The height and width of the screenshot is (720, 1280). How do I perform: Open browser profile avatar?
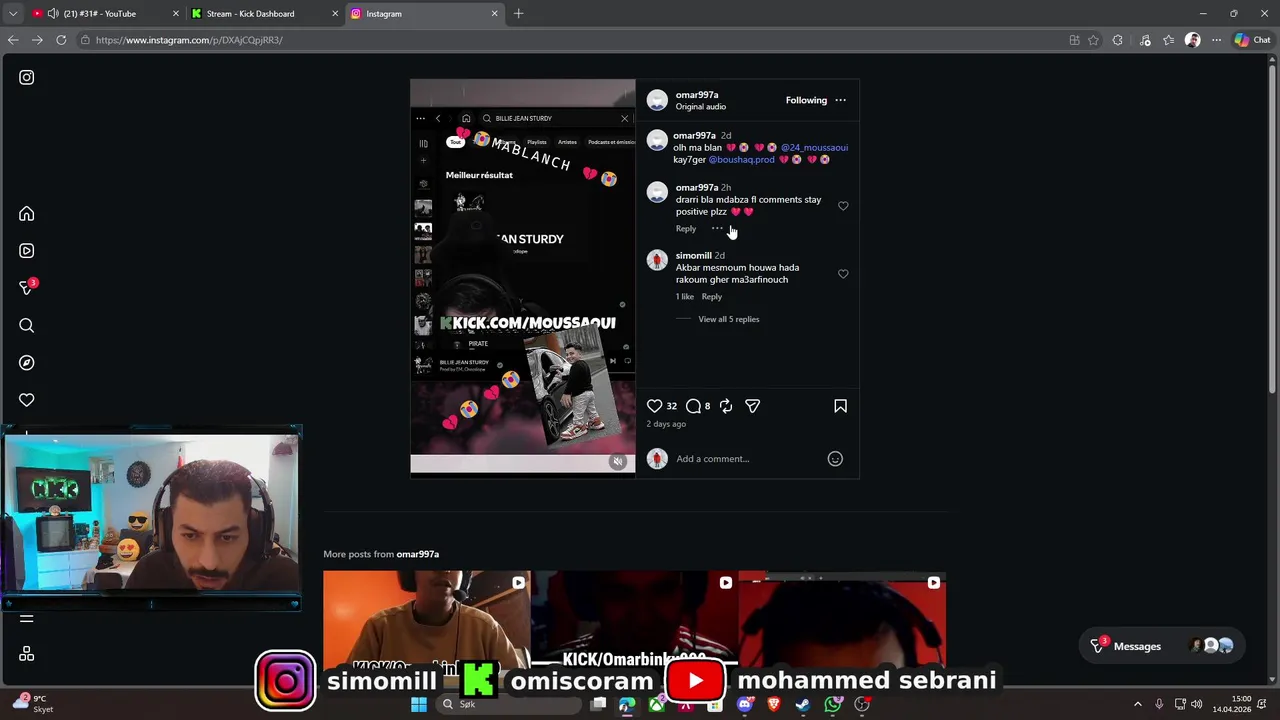(x=1192, y=40)
